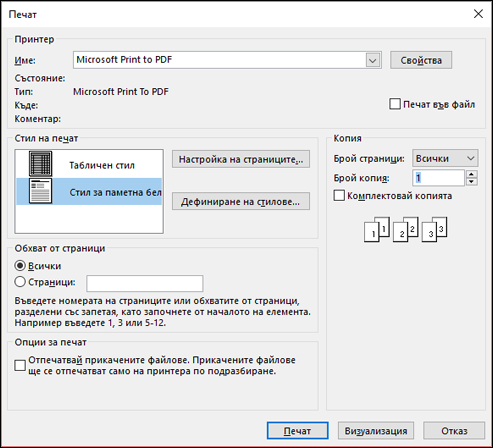Decrease number of copies with down arrow
The image size is (493, 448).
(x=471, y=181)
